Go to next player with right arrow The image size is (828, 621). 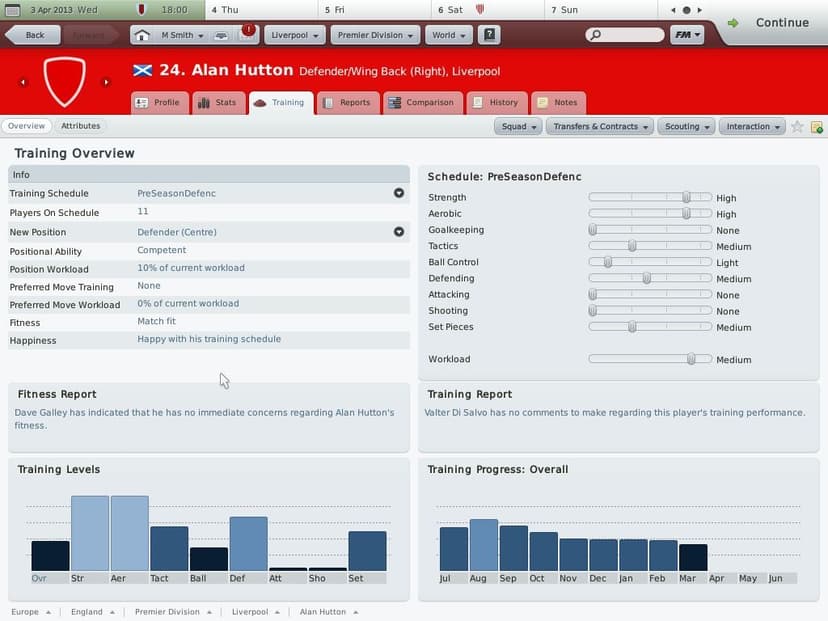pos(106,82)
